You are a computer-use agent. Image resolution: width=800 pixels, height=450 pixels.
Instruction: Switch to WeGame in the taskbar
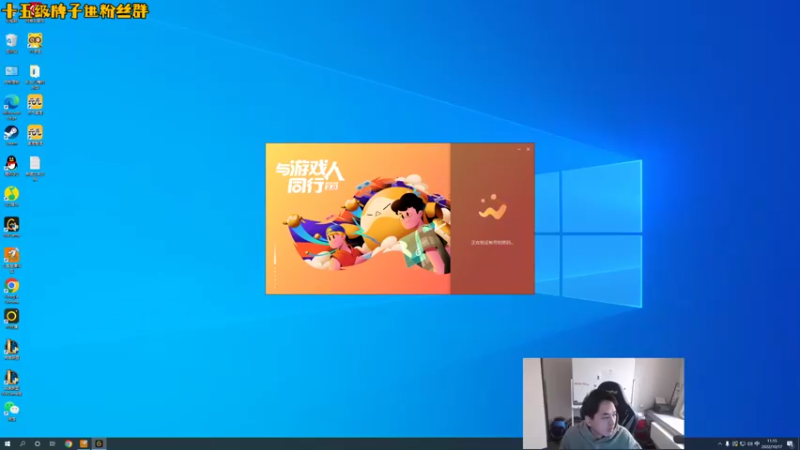coord(99,444)
